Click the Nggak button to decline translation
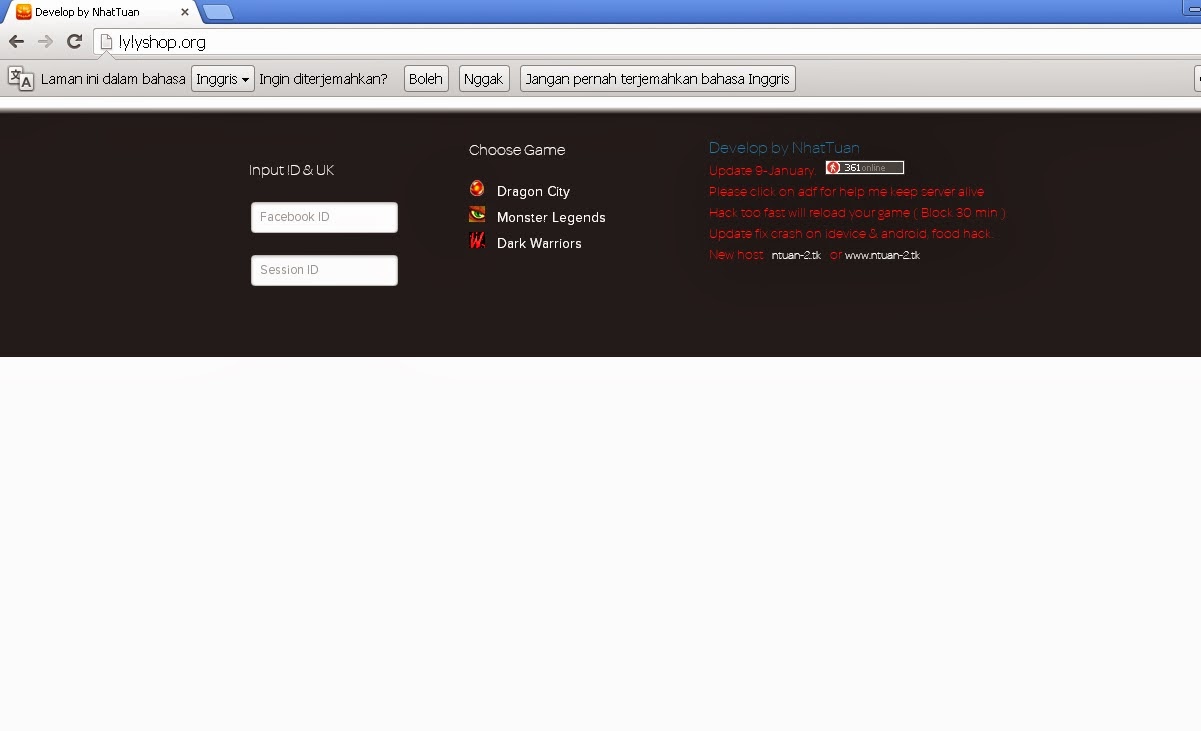Viewport: 1201px width, 731px height. [483, 78]
